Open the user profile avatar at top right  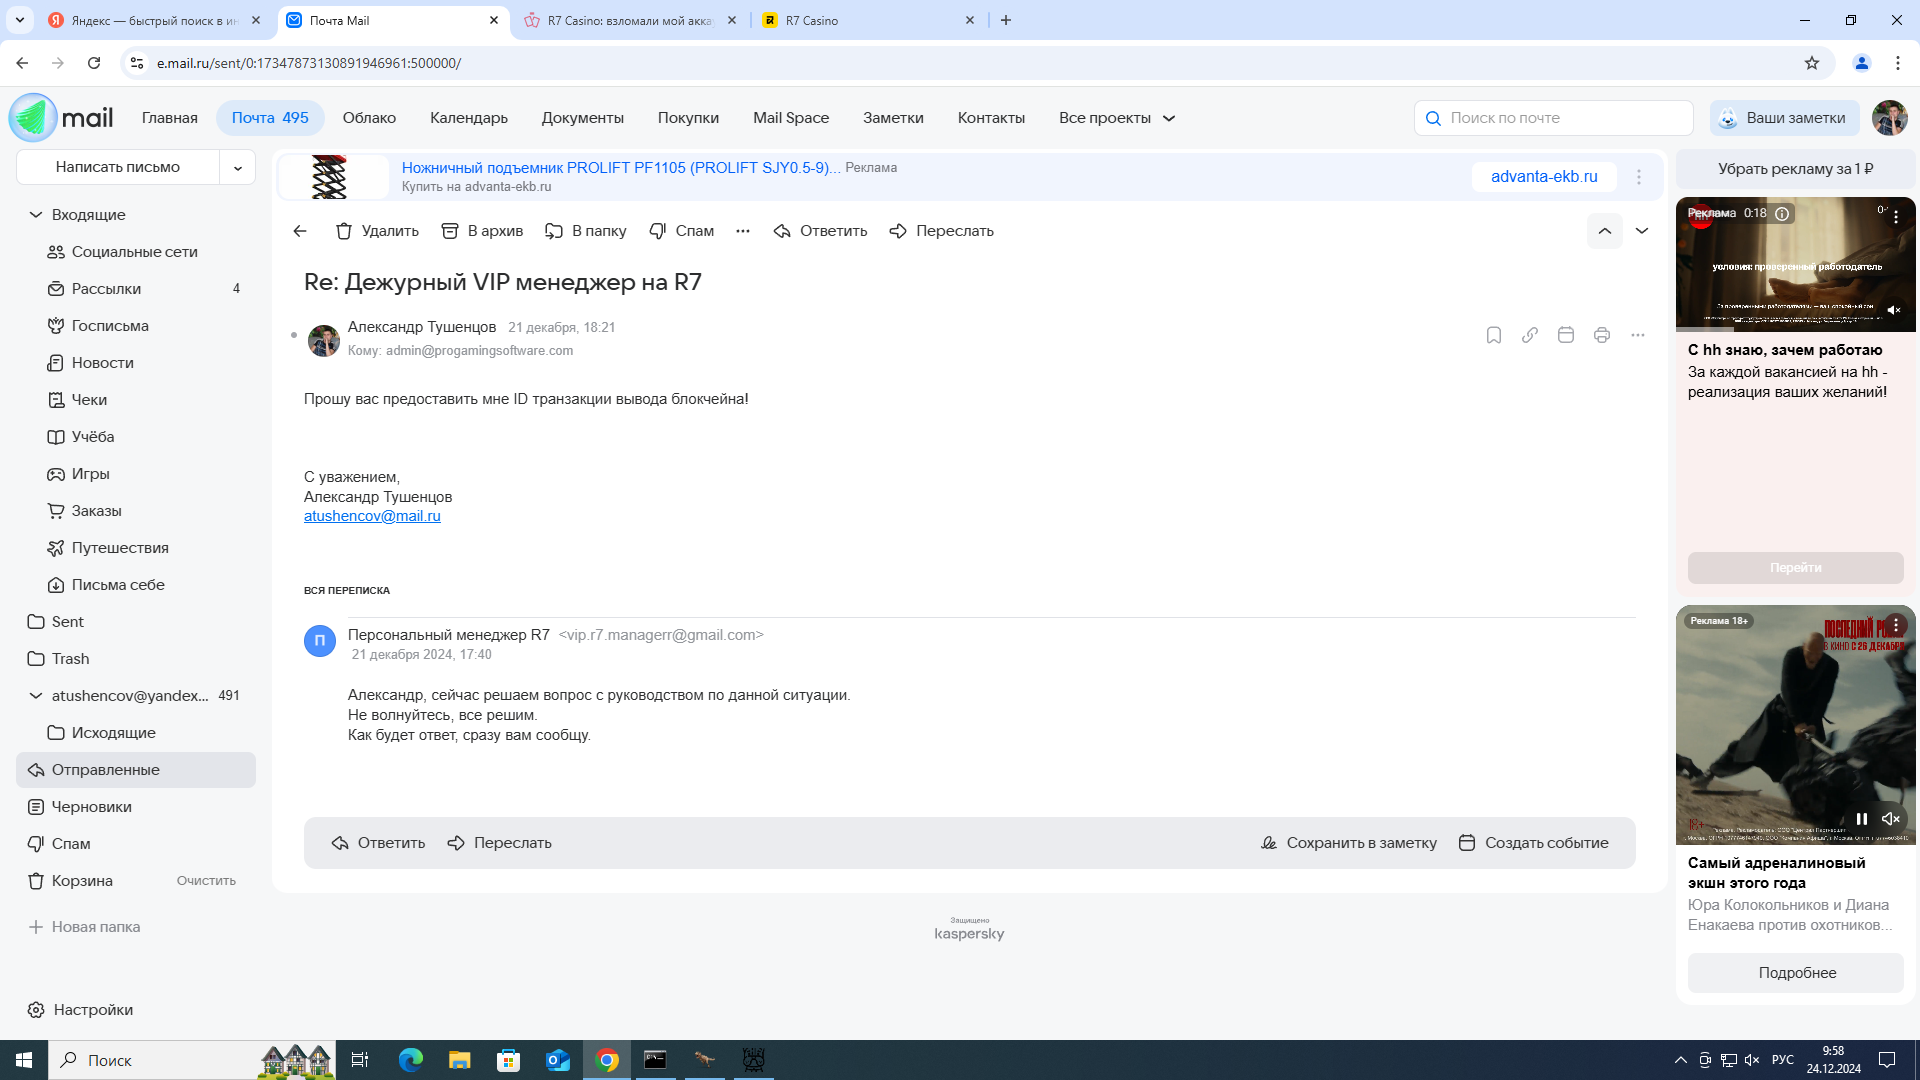[1890, 118]
